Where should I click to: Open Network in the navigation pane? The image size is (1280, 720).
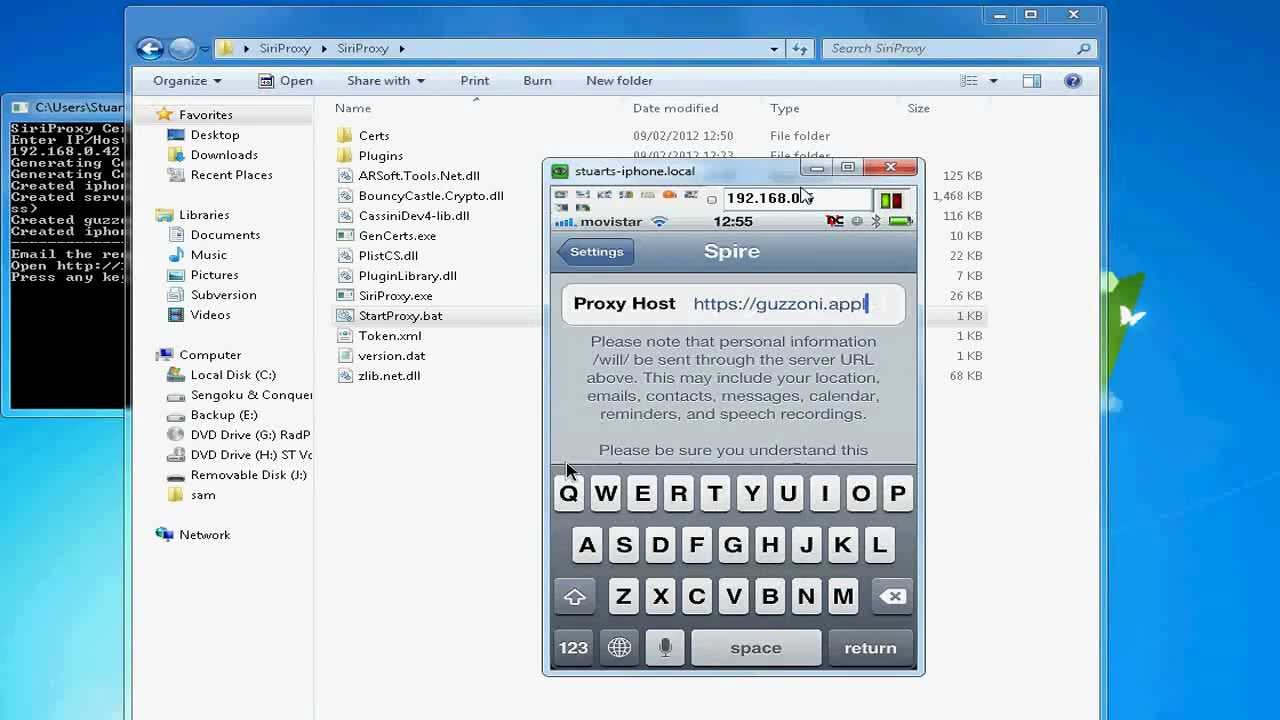coord(204,535)
